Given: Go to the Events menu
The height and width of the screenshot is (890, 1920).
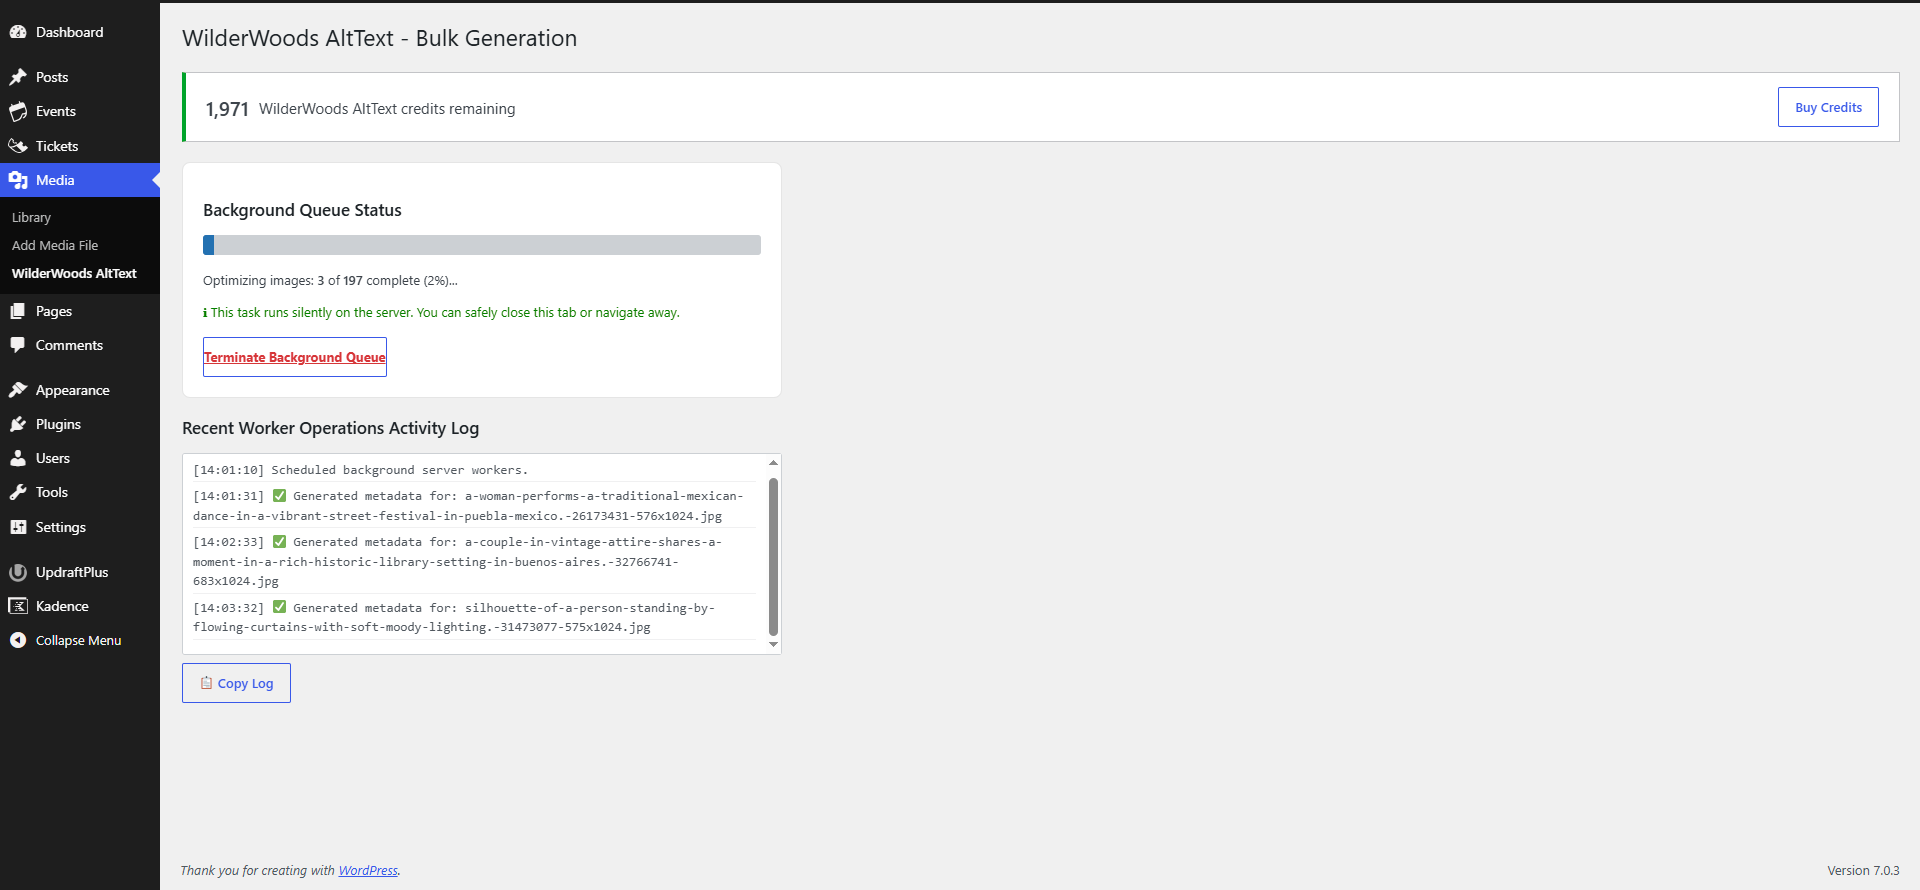Looking at the screenshot, I should point(56,111).
